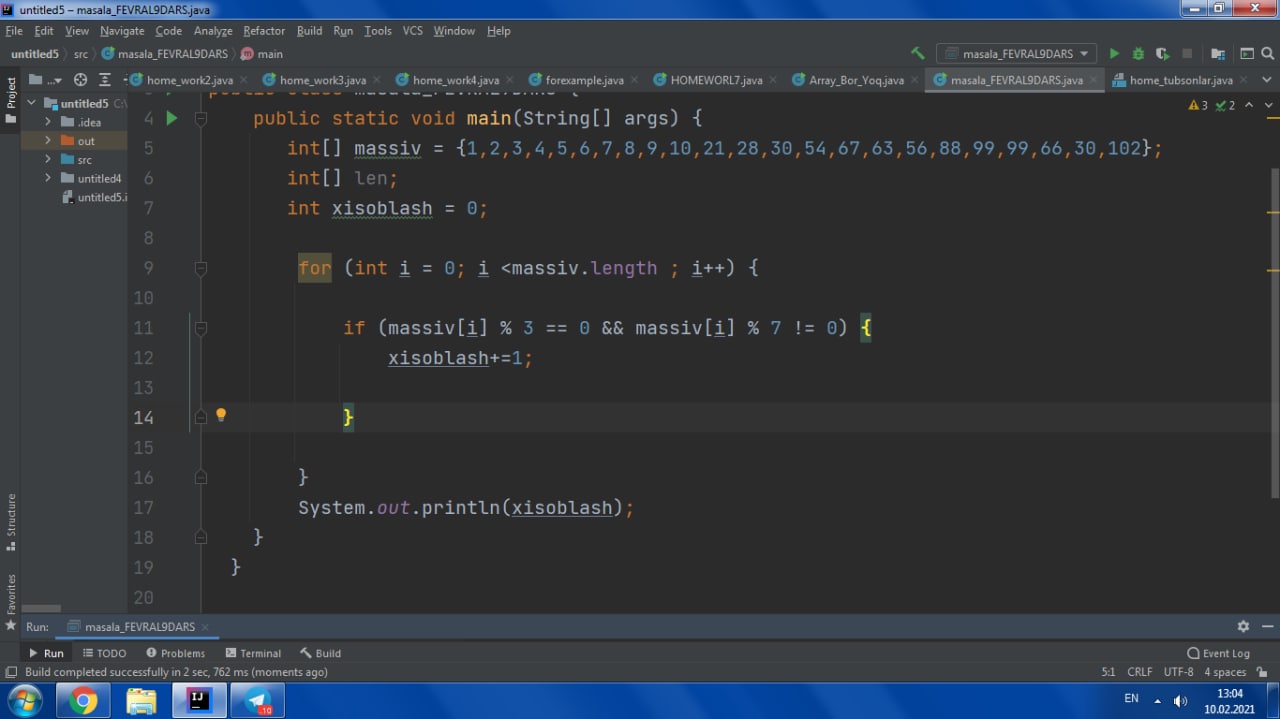
Task: Open the Event Log
Action: pyautogui.click(x=1218, y=653)
